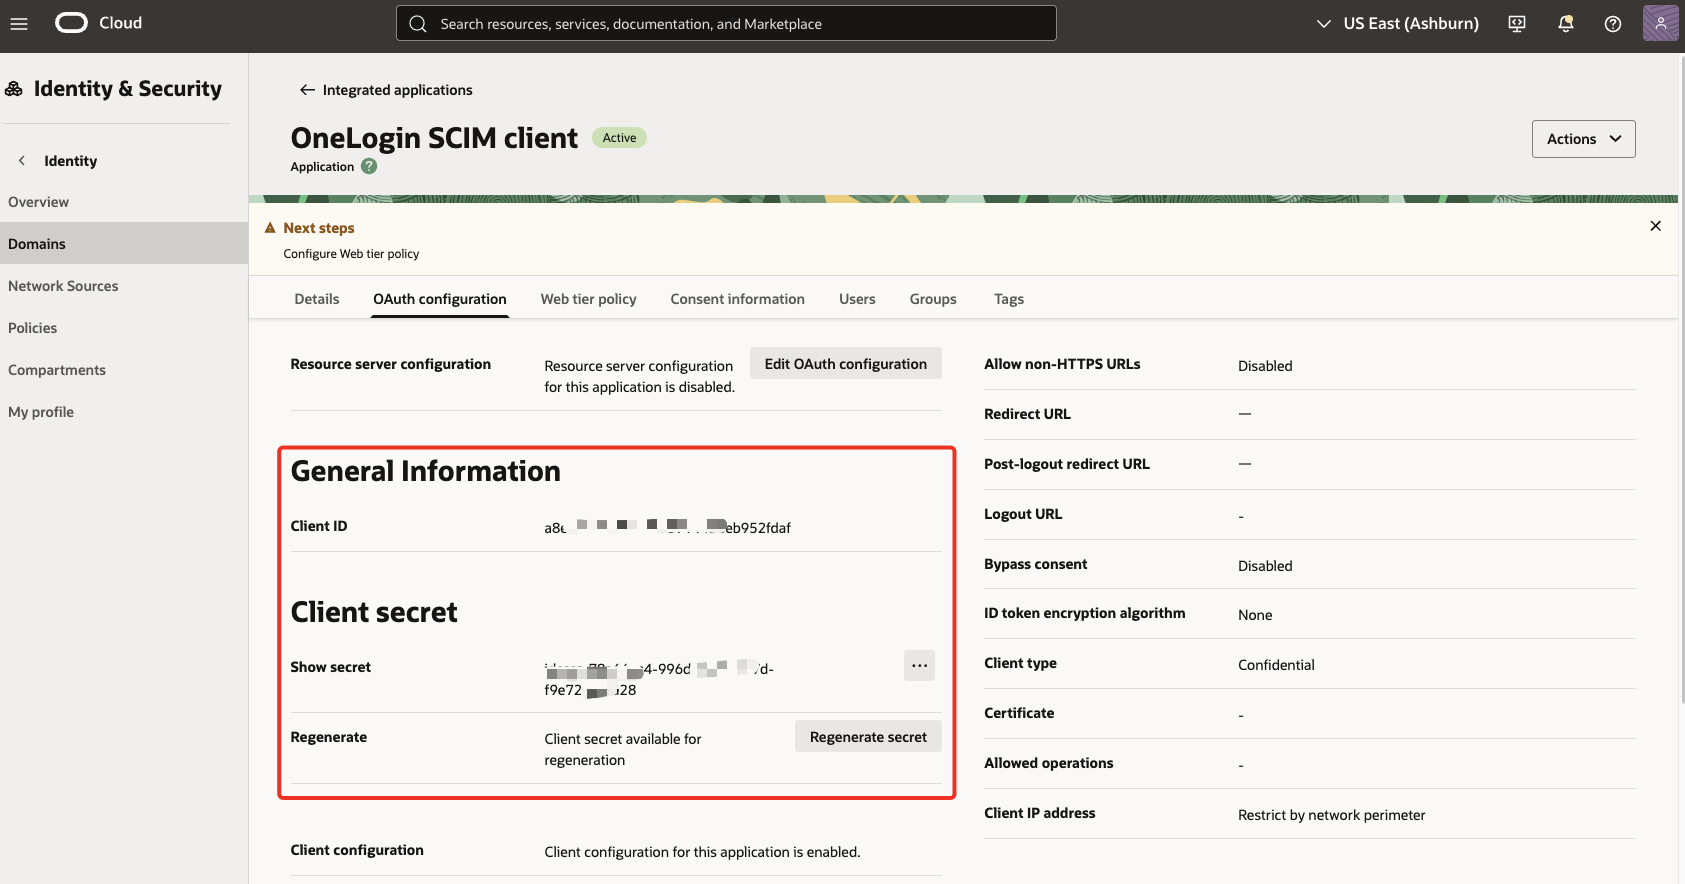Open the Web tier policy tab
Viewport: 1685px width, 884px height.
point(589,299)
